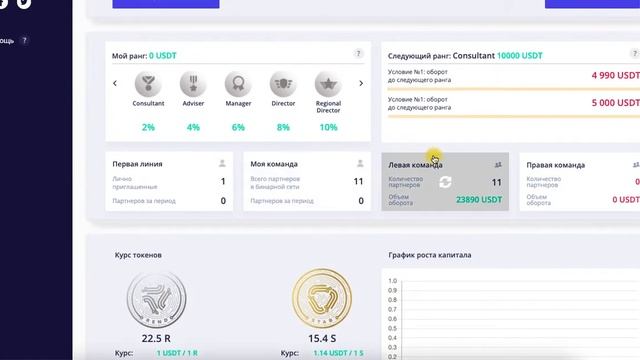Click group icon in Правая команда card
The image size is (640, 360).
click(636, 165)
